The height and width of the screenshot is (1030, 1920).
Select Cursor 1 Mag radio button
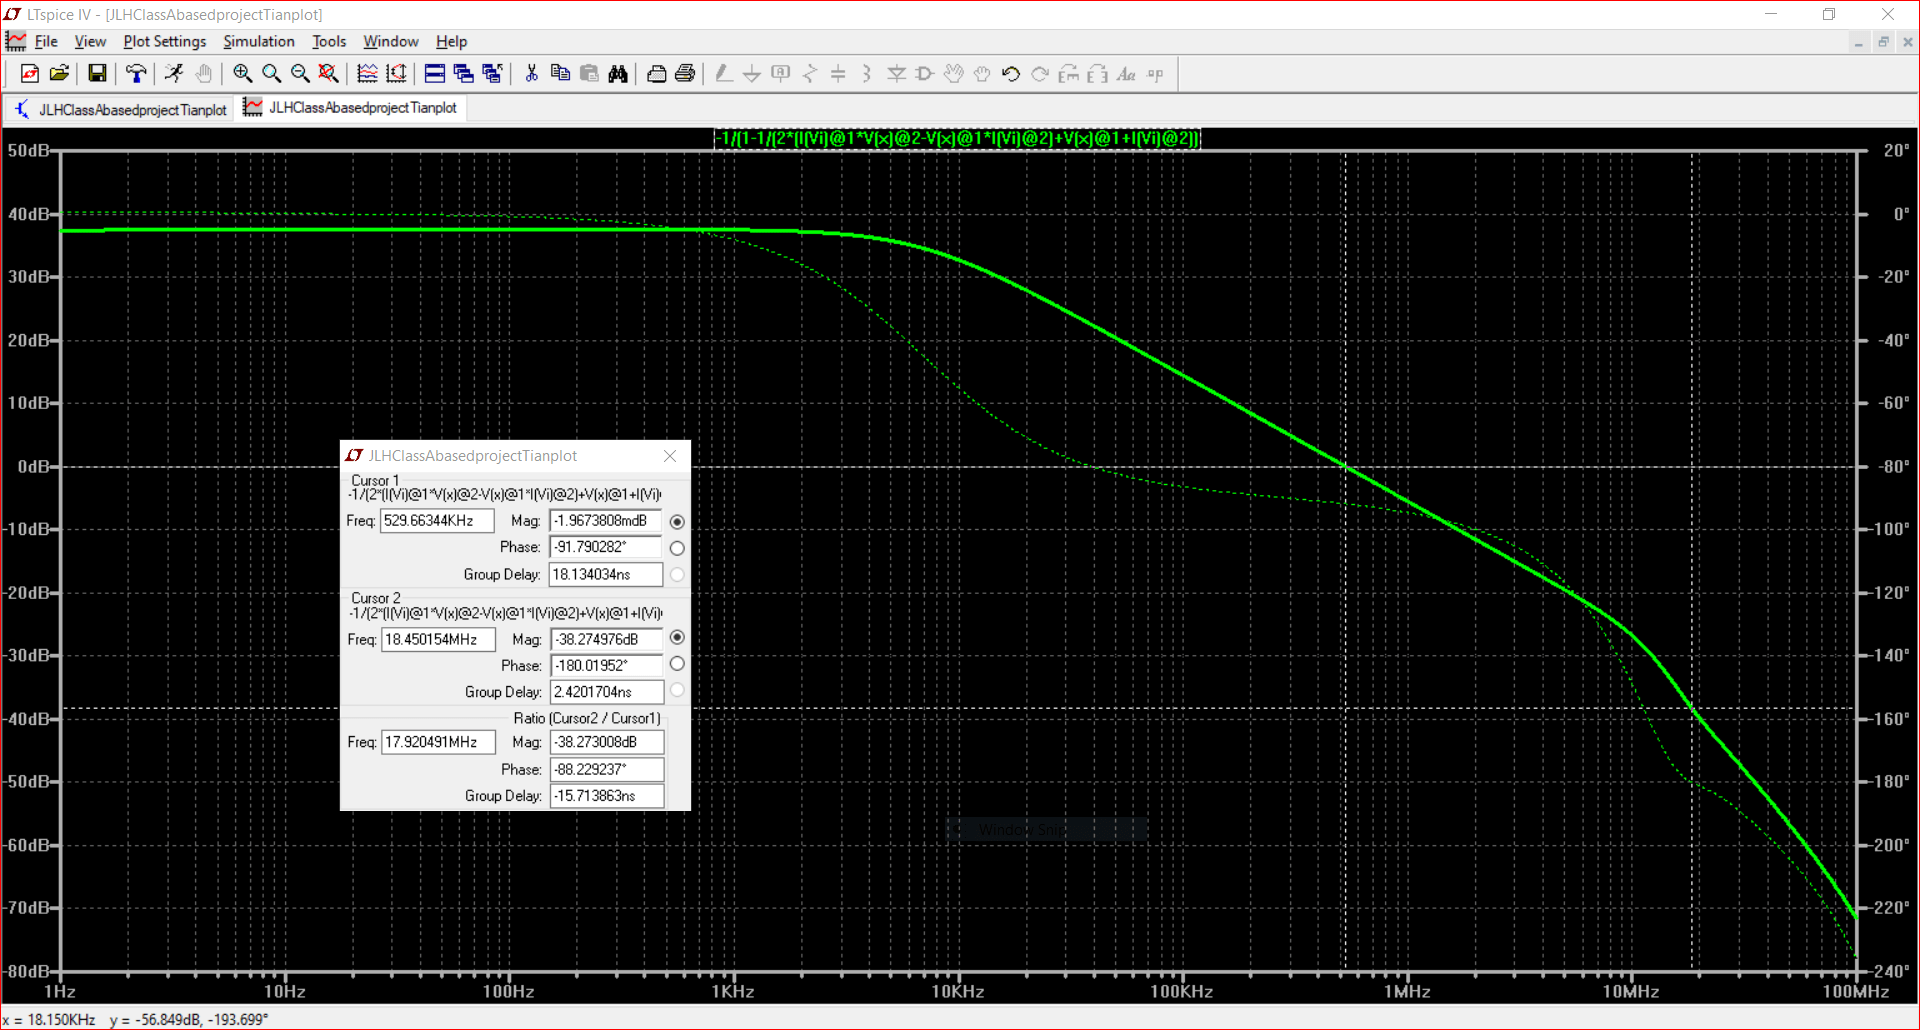(x=677, y=522)
